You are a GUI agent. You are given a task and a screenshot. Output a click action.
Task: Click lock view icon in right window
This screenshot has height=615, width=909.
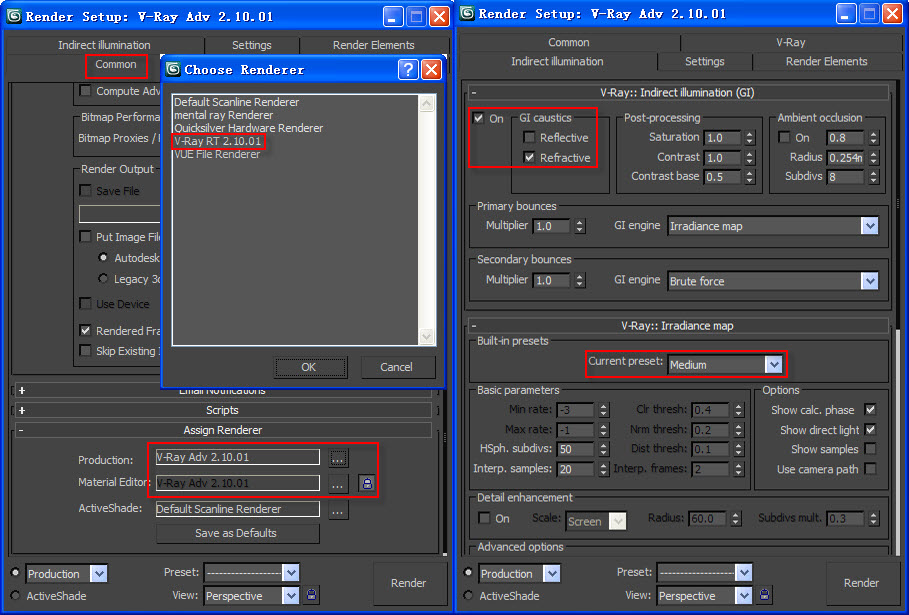click(x=765, y=595)
